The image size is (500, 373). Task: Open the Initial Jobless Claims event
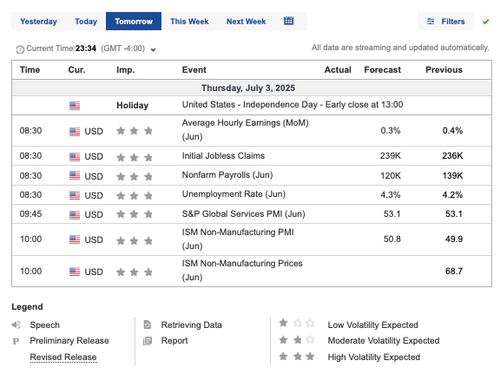[x=223, y=156]
